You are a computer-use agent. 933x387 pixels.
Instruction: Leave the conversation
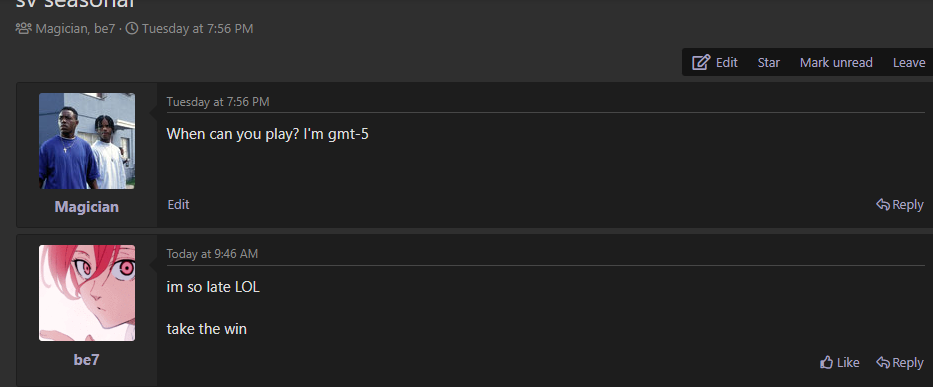[x=909, y=63]
